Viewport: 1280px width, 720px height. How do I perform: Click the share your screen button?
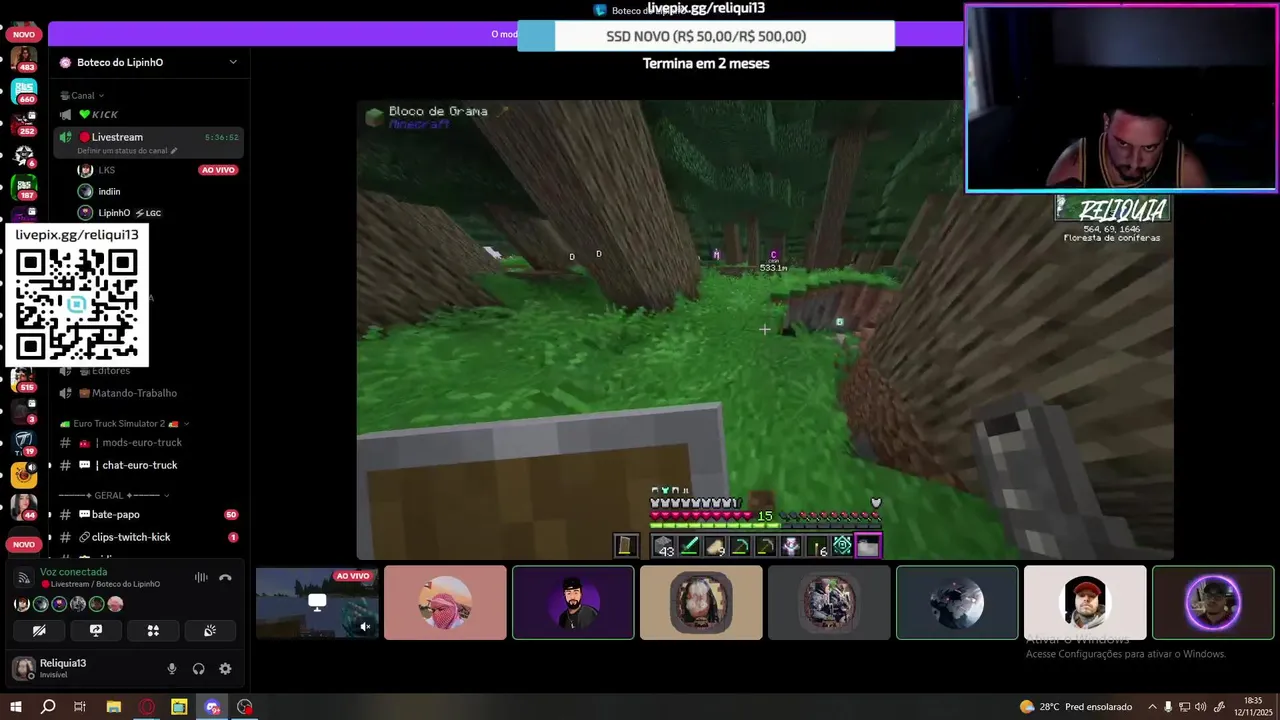click(96, 631)
